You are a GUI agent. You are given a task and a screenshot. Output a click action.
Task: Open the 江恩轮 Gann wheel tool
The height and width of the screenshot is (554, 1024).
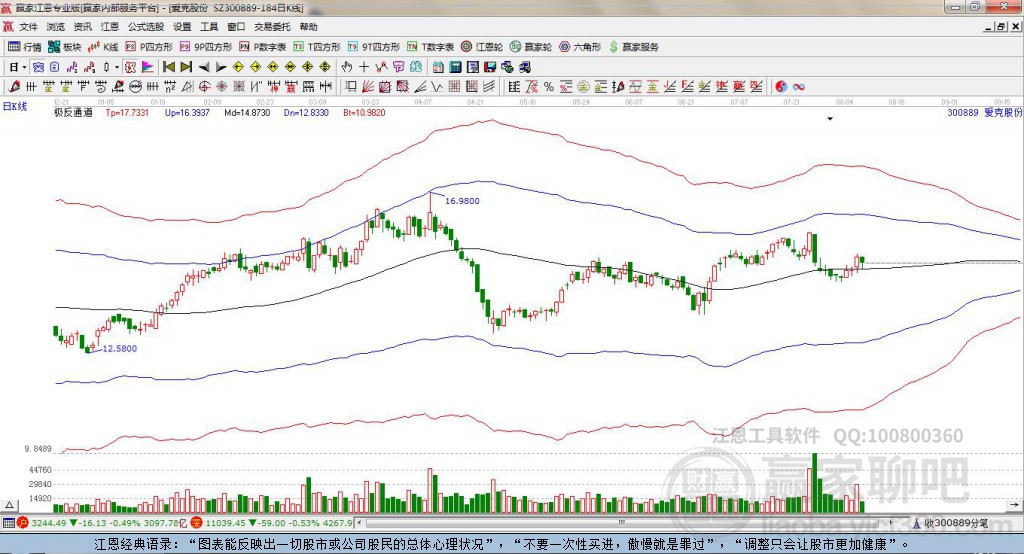coord(482,47)
